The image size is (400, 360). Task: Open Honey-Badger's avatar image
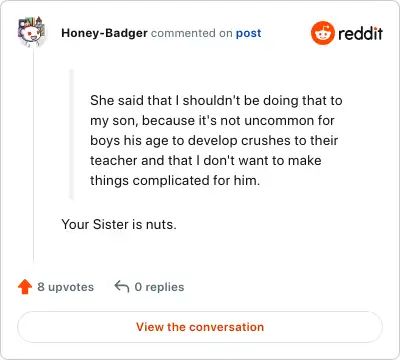pos(31,32)
